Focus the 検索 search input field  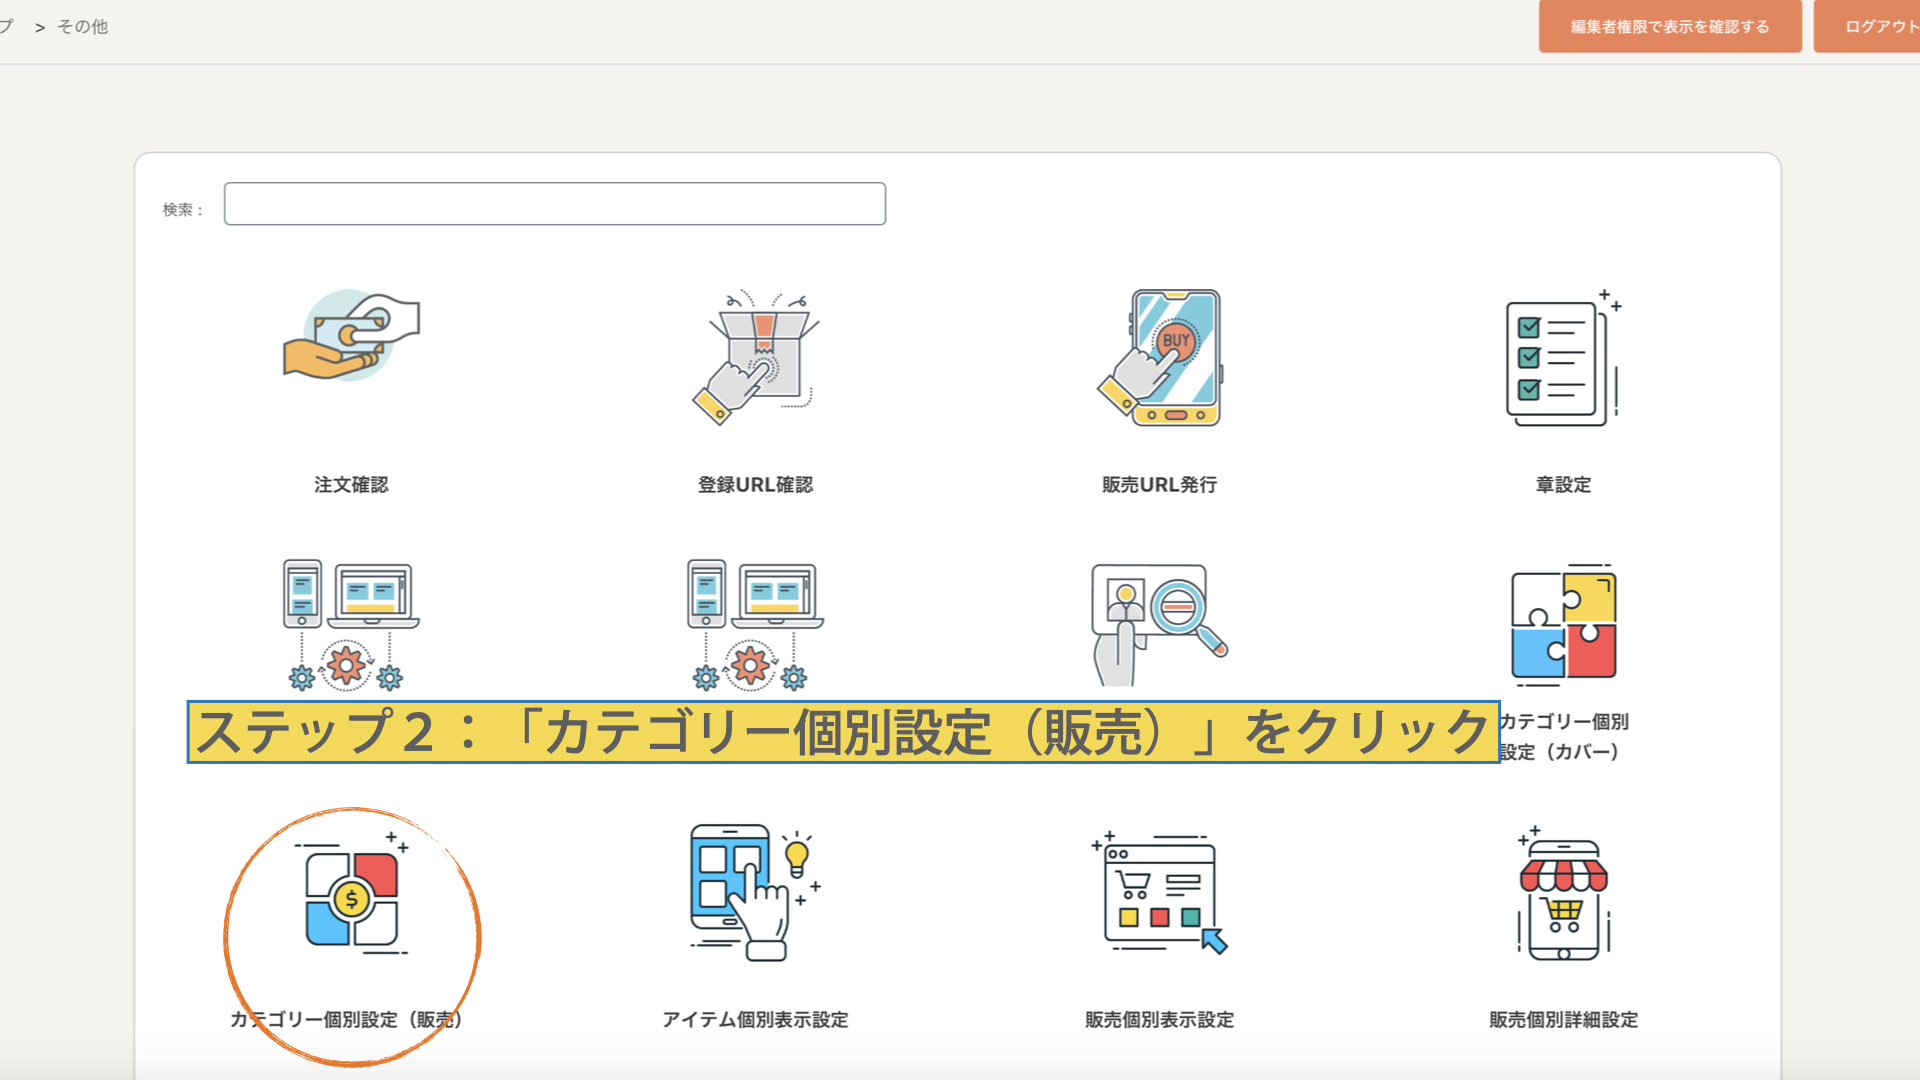click(x=554, y=204)
